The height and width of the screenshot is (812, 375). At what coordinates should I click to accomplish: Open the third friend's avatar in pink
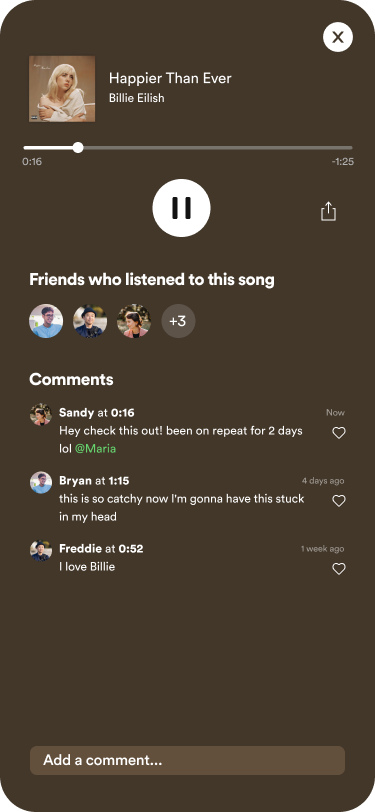click(x=134, y=321)
